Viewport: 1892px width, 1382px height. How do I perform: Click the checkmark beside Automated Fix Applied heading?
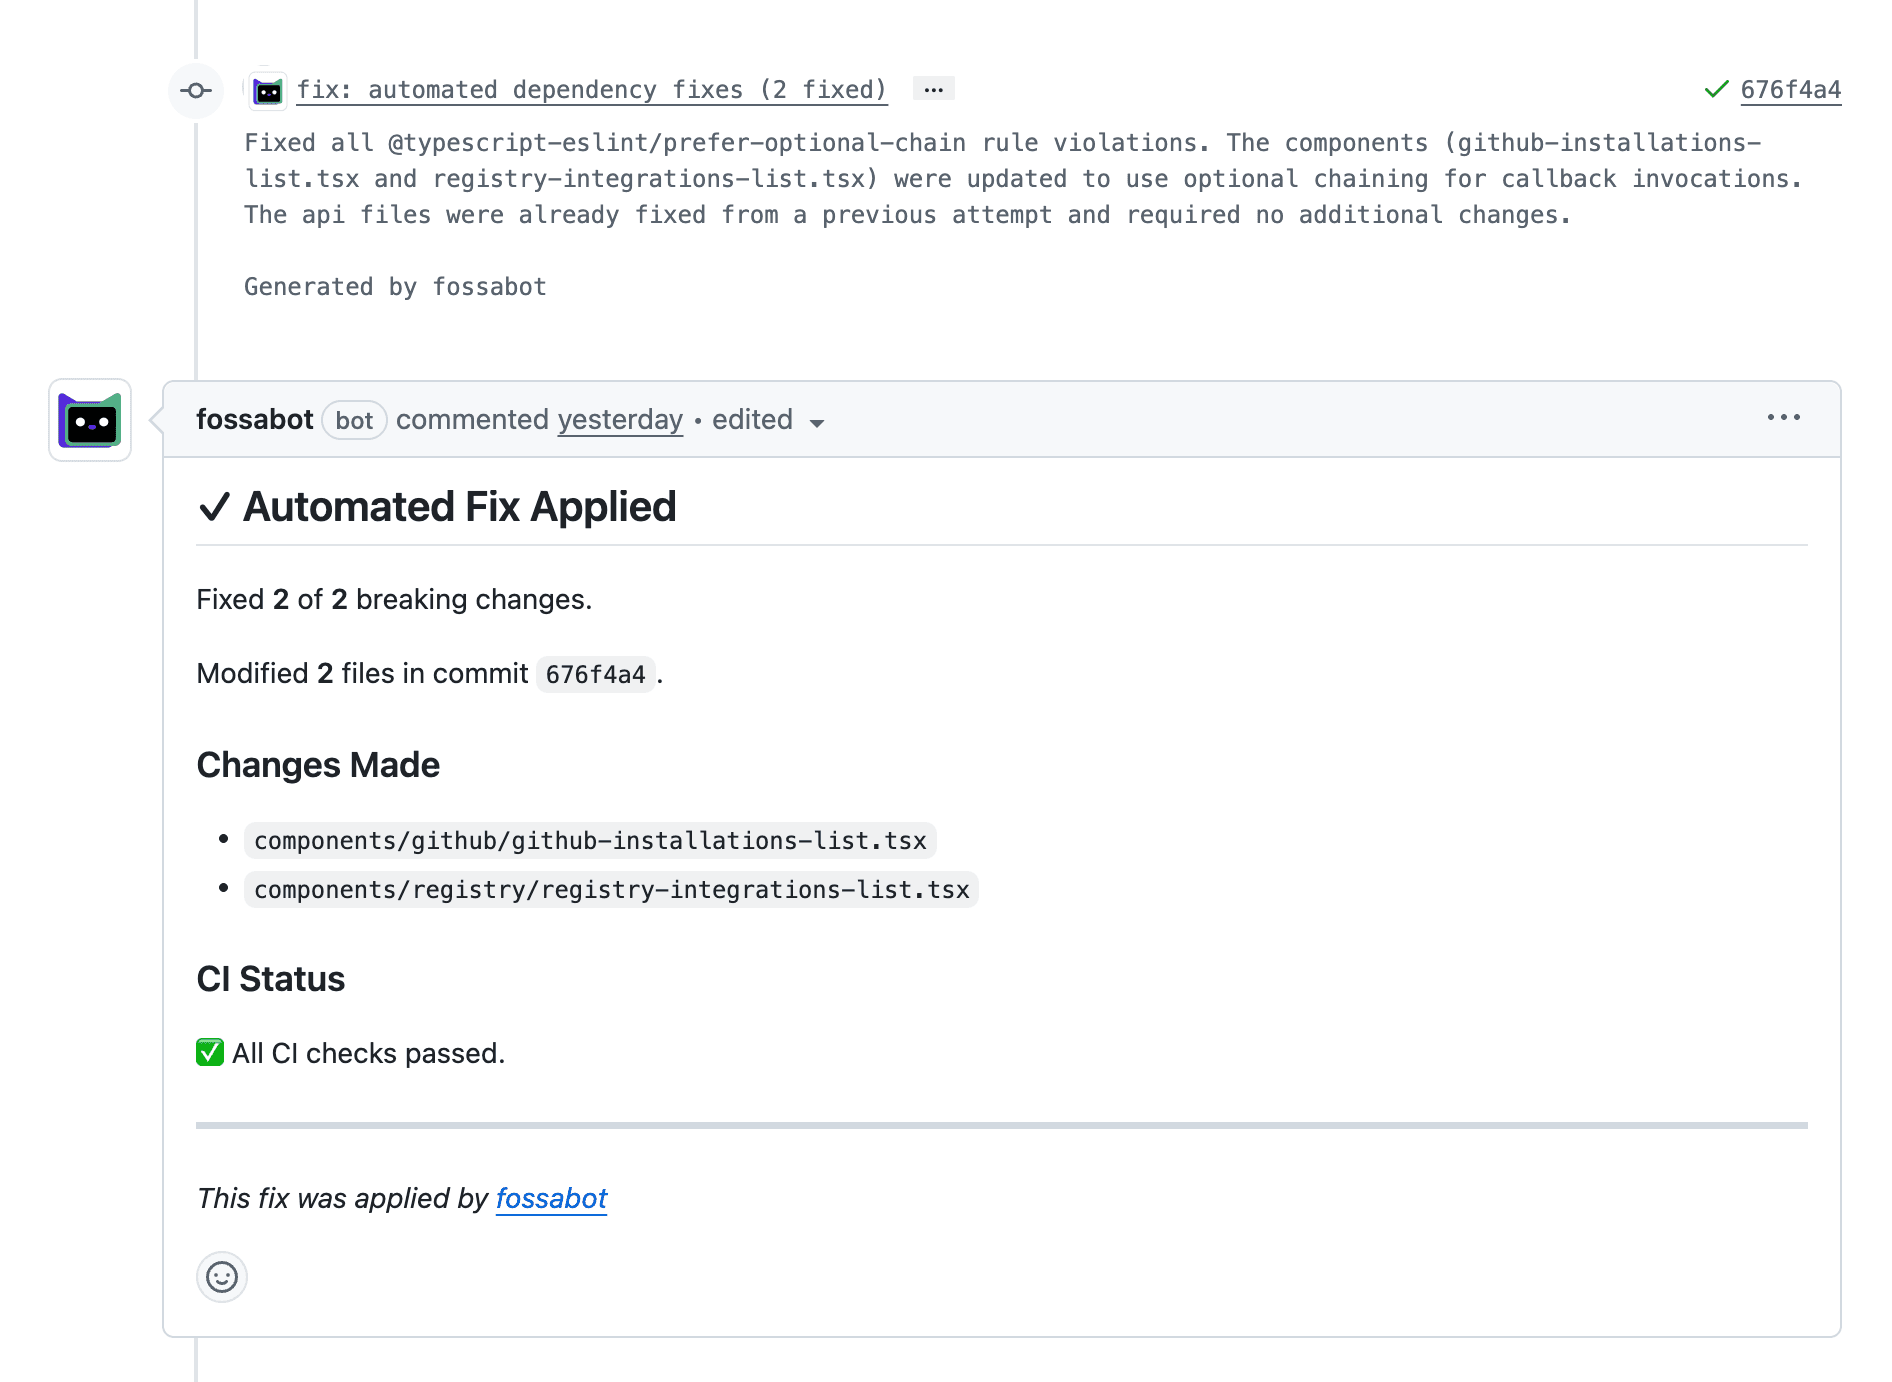pyautogui.click(x=214, y=507)
